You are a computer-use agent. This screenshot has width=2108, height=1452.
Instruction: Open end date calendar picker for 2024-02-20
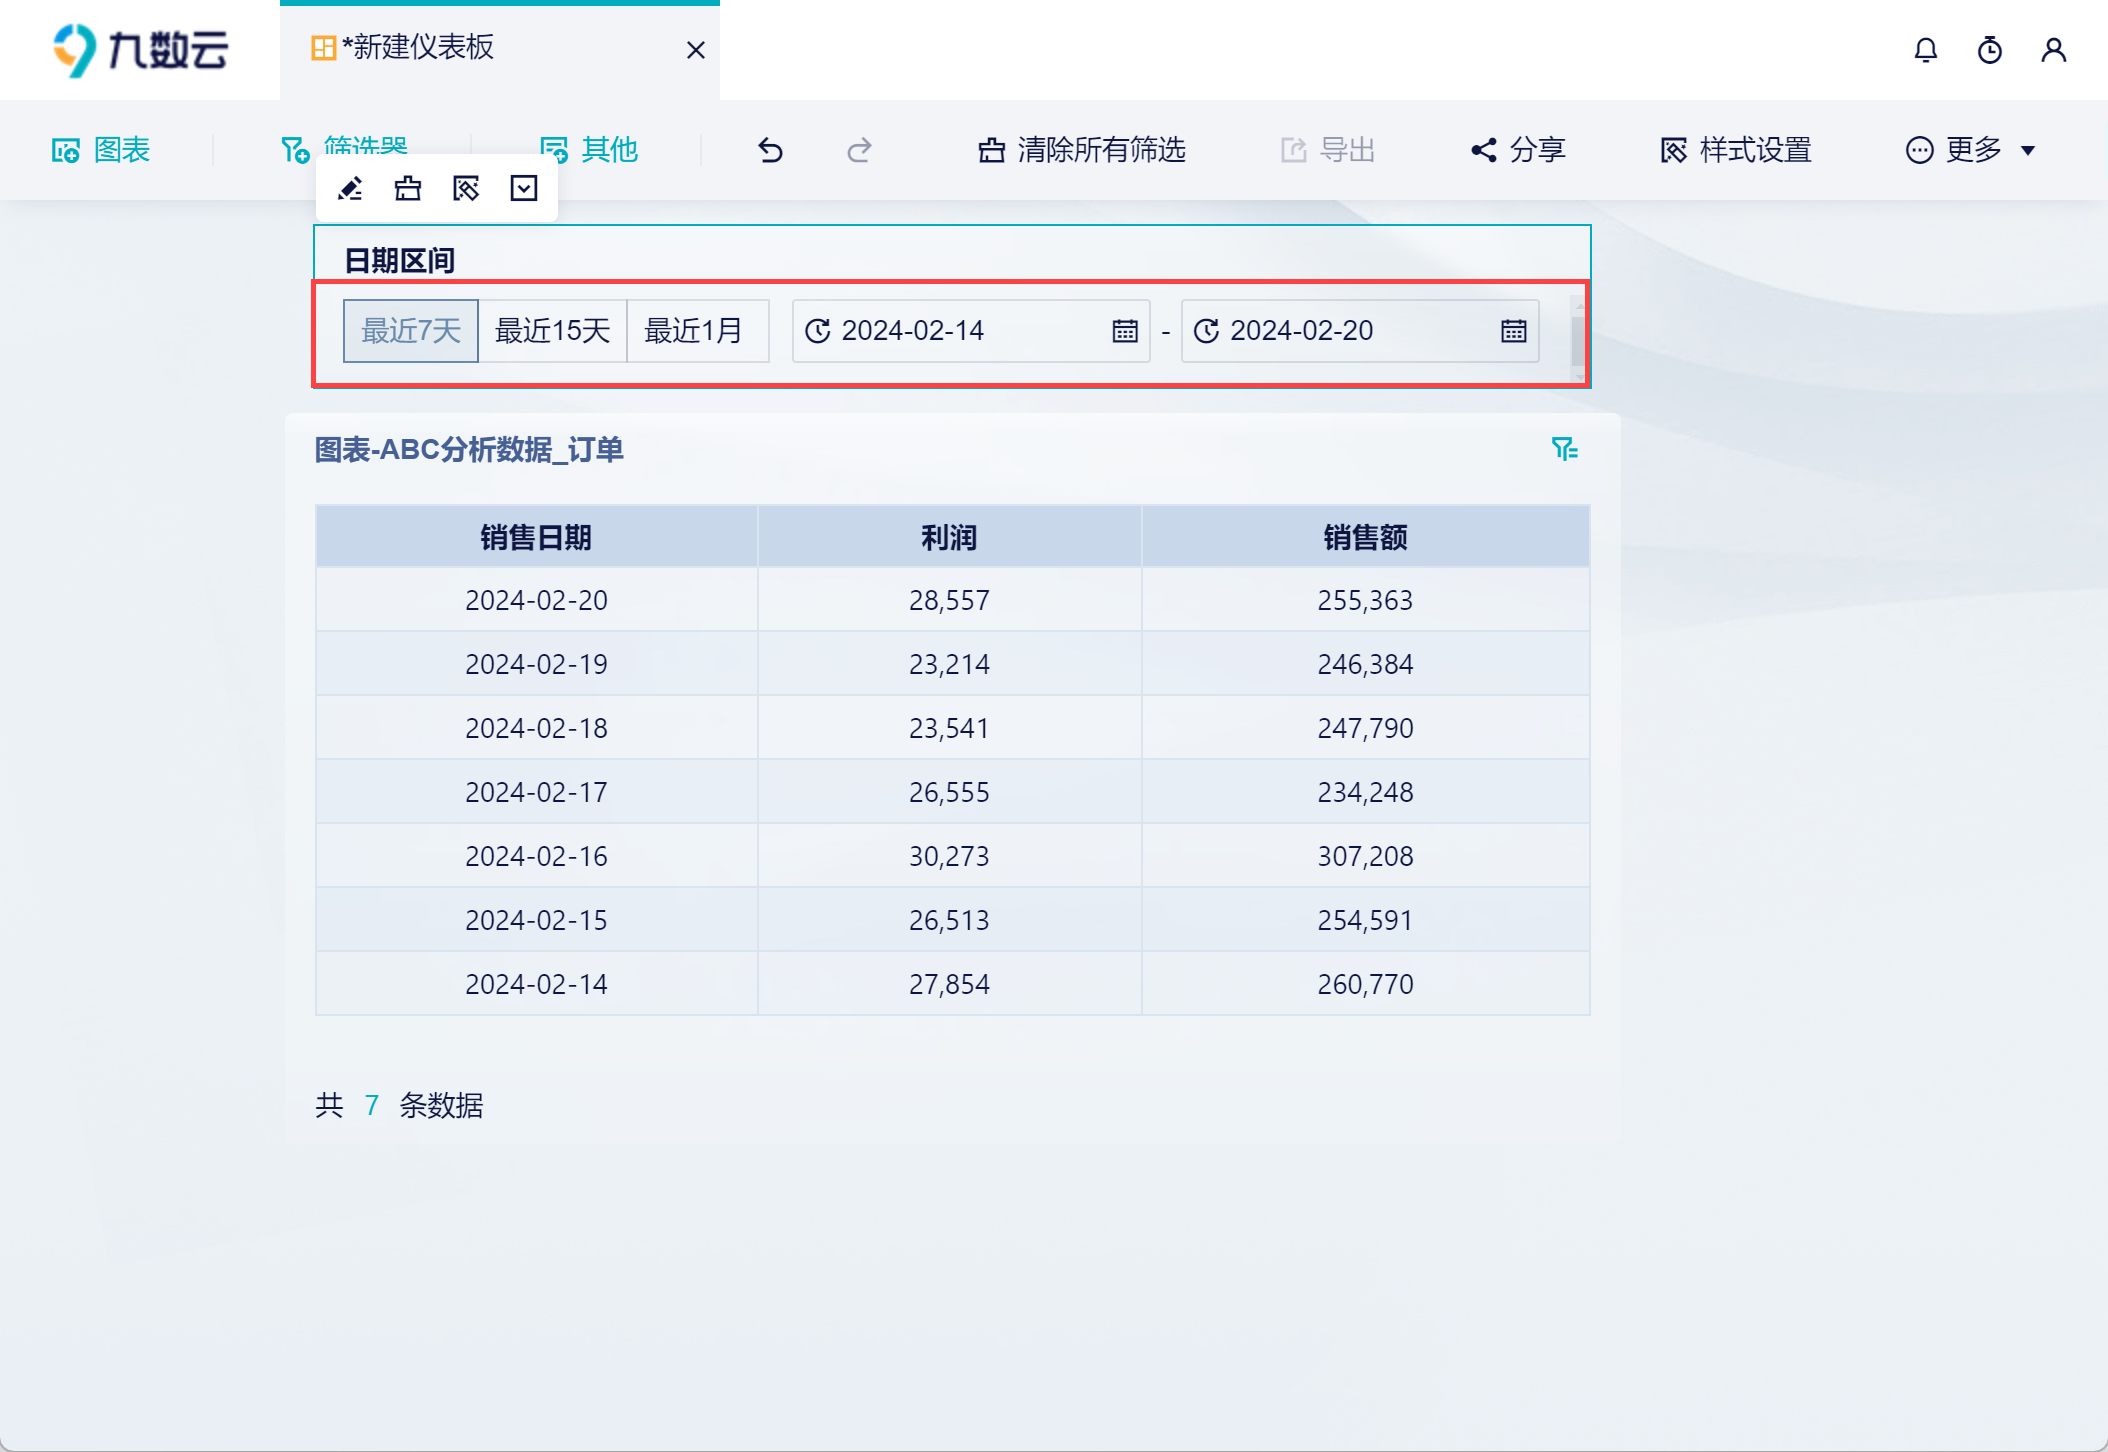click(x=1513, y=331)
